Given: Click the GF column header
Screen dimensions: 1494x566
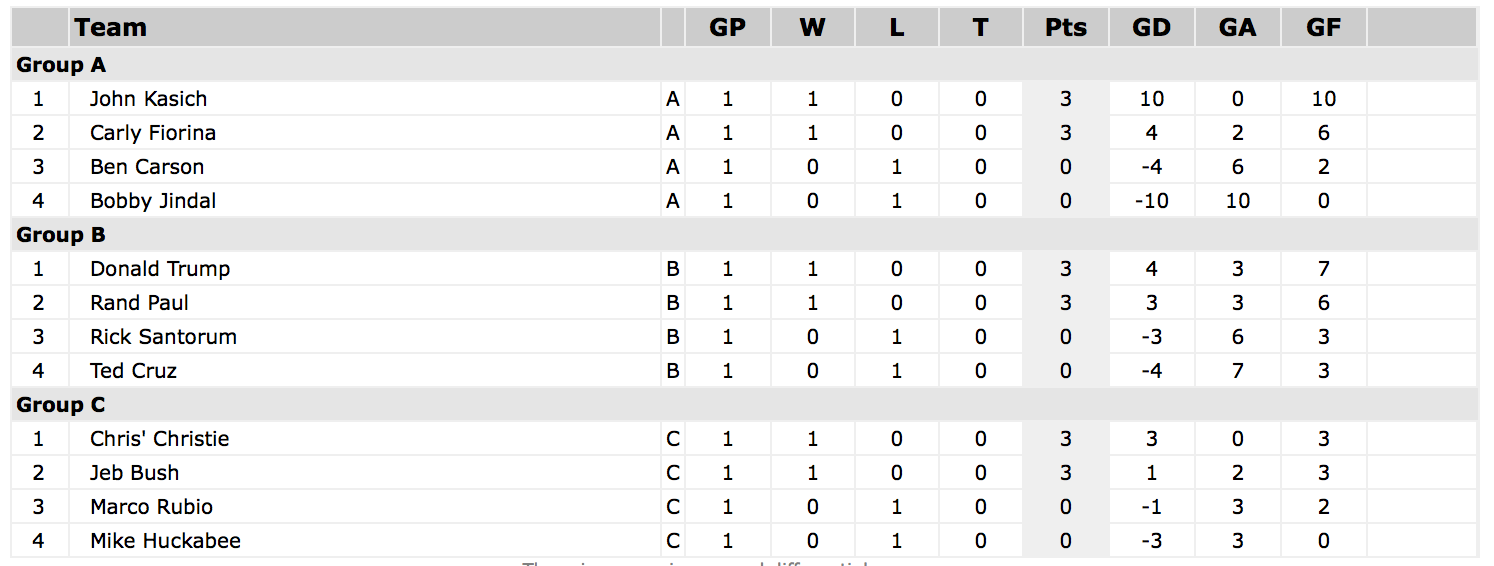Looking at the screenshot, I should (1323, 27).
